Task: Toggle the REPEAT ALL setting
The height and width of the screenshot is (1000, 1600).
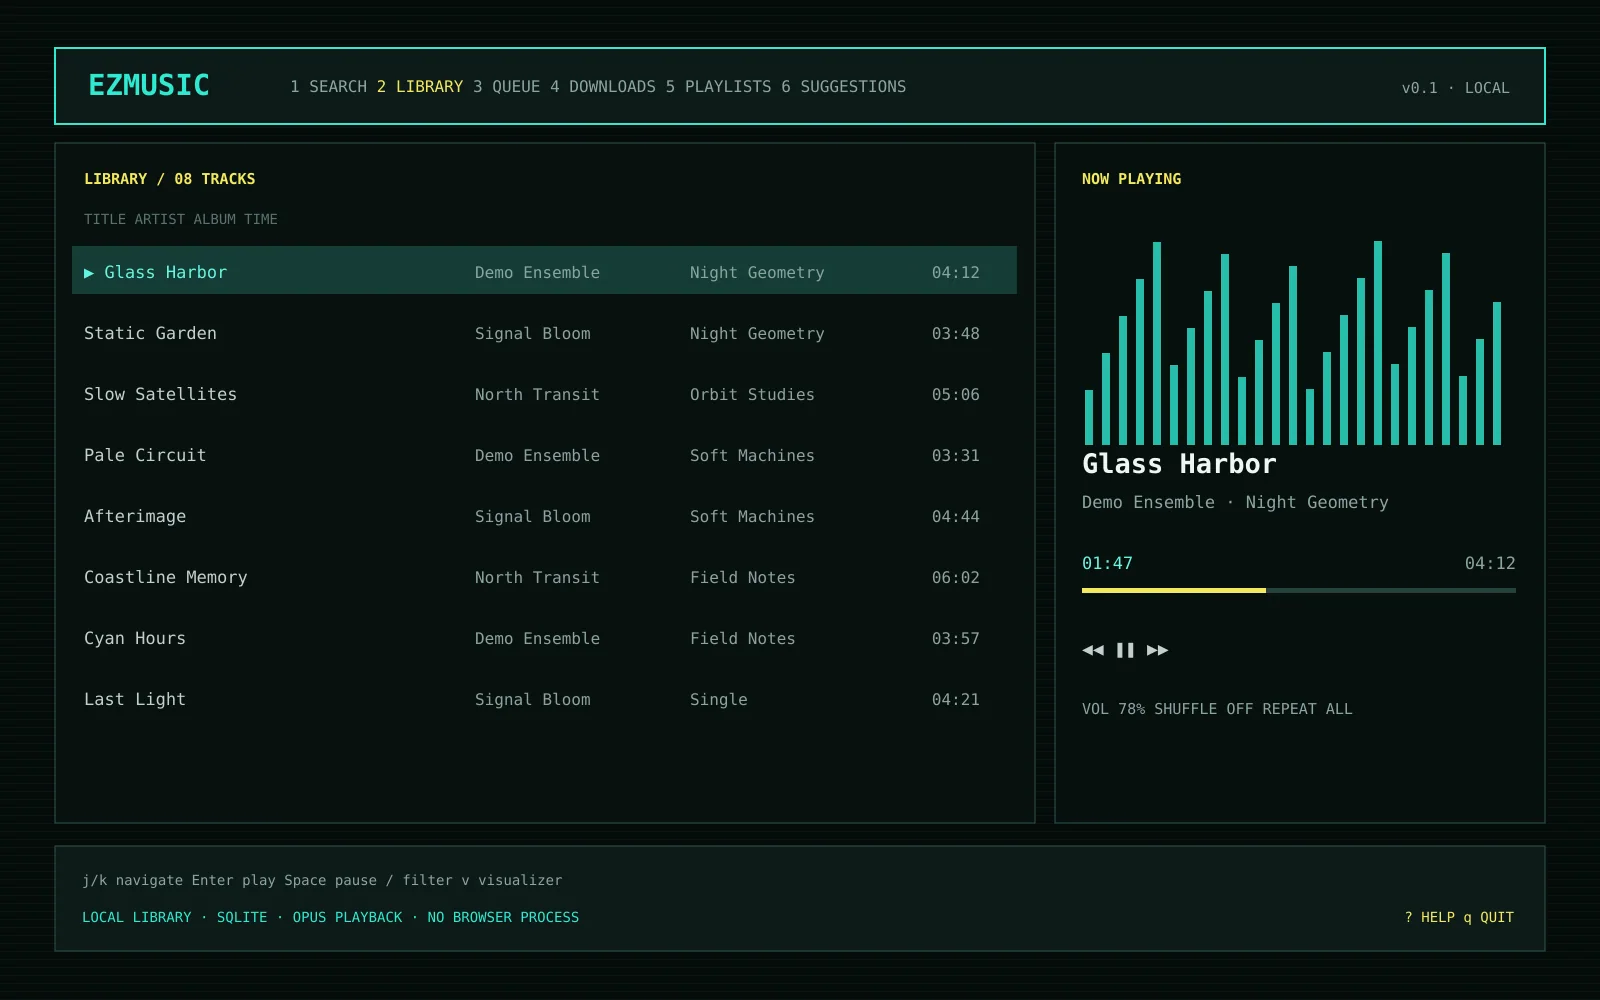Action: [x=1307, y=709]
